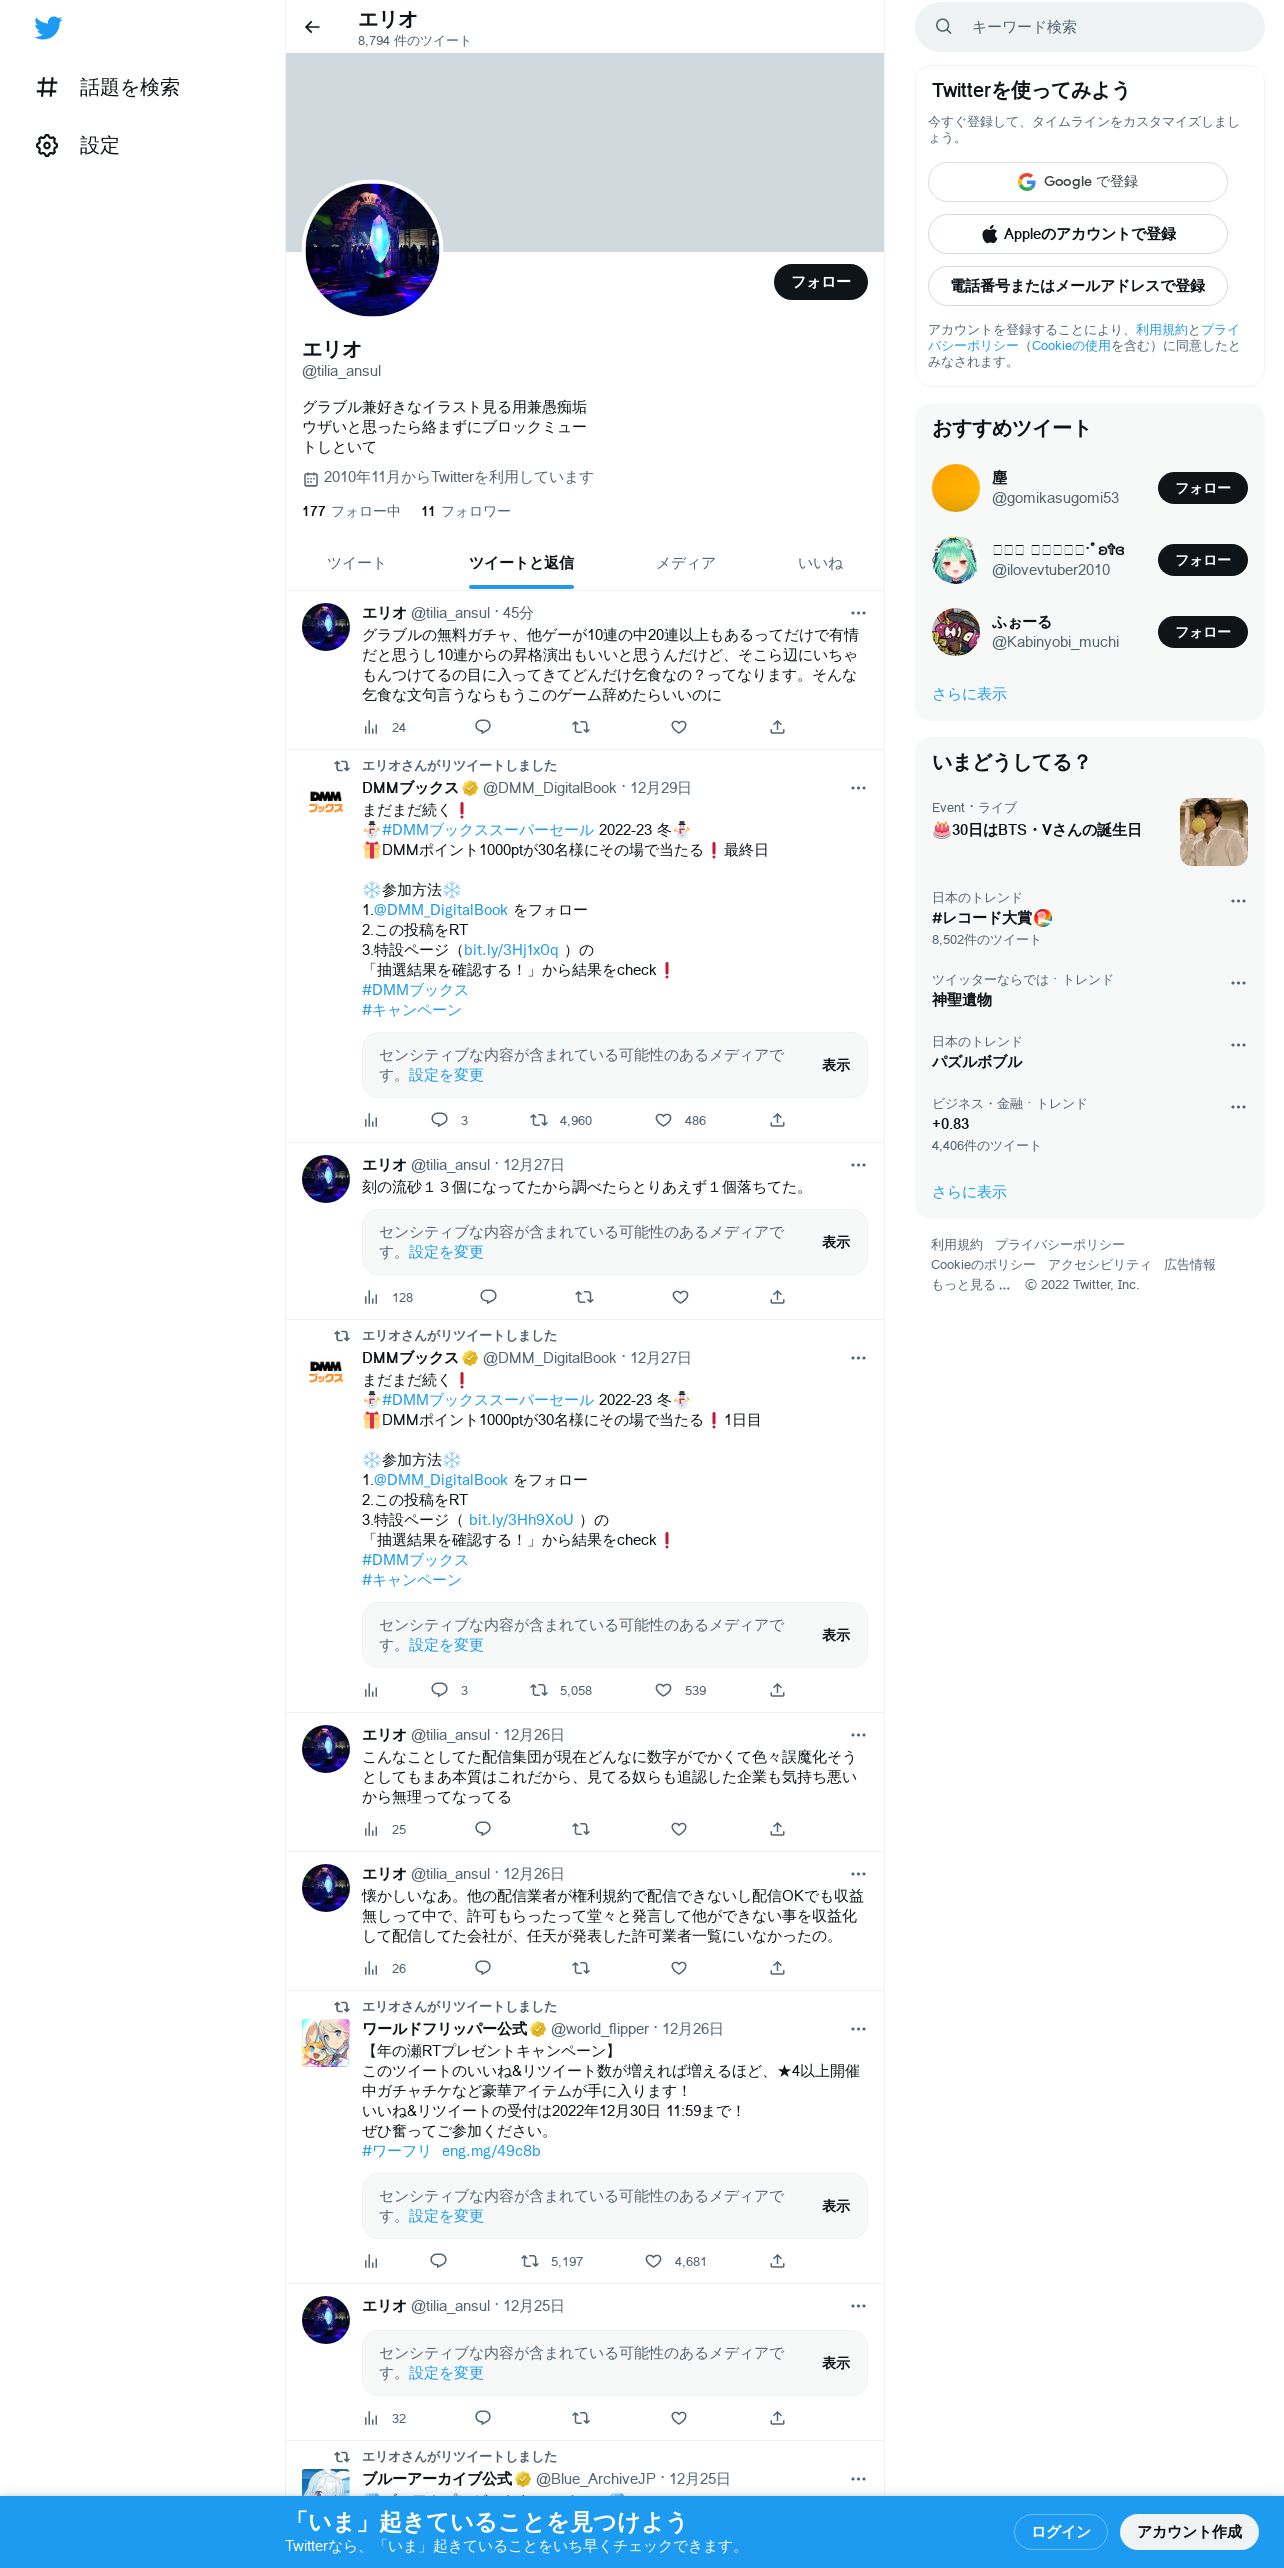The image size is (1284, 2568).
Task: Expand さらに表示 under おすすめツイート
Action: coord(969,694)
